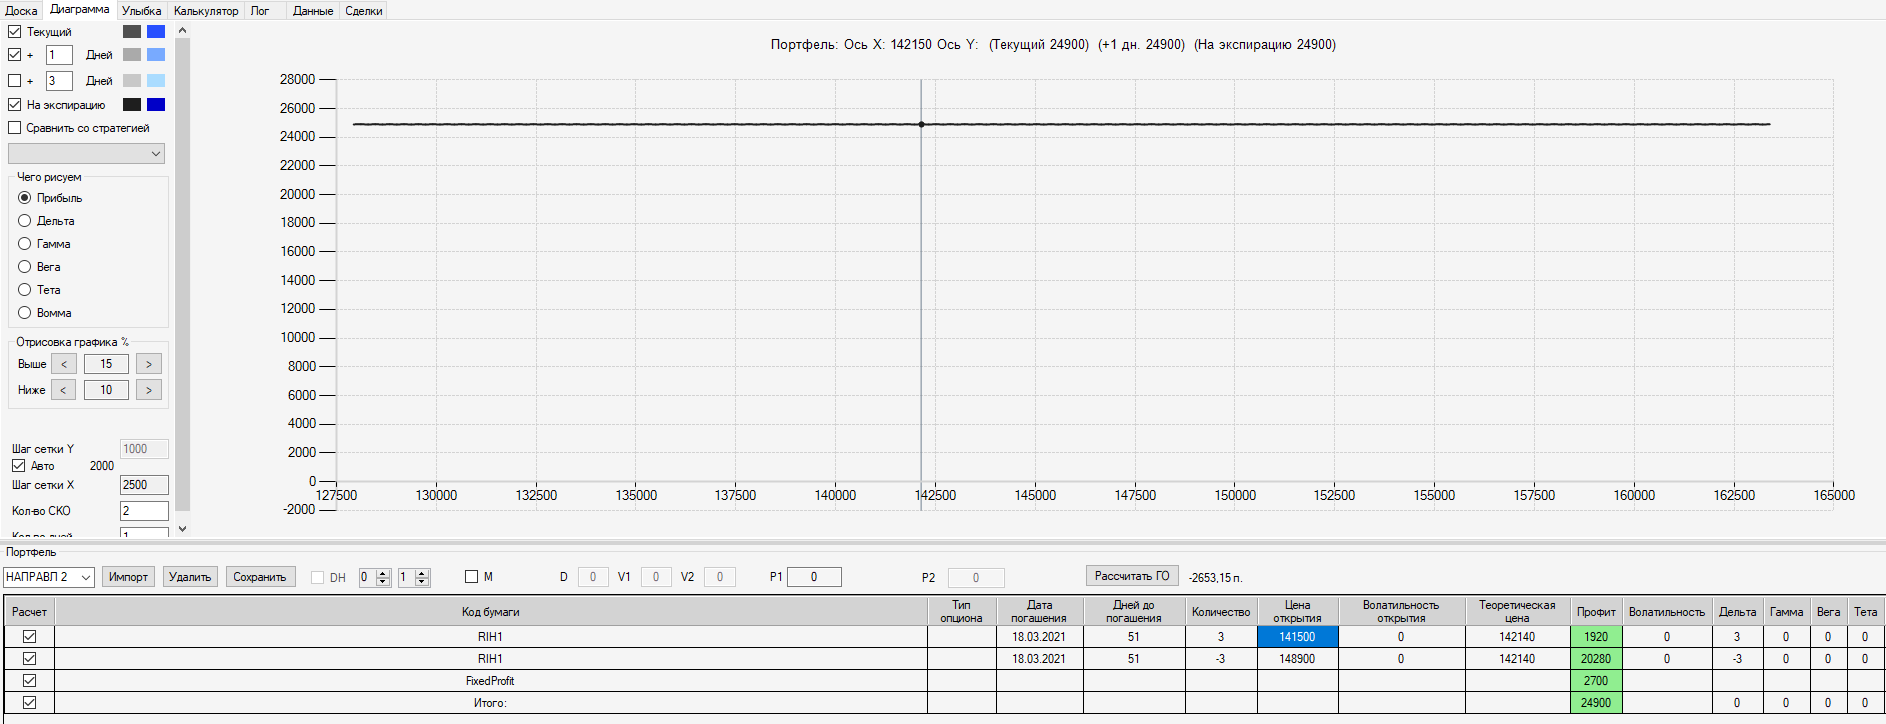Viewport: 1886px width, 724px height.
Task: Uncheck the Расчет box in the FixedProfit row
Action: click(30, 681)
